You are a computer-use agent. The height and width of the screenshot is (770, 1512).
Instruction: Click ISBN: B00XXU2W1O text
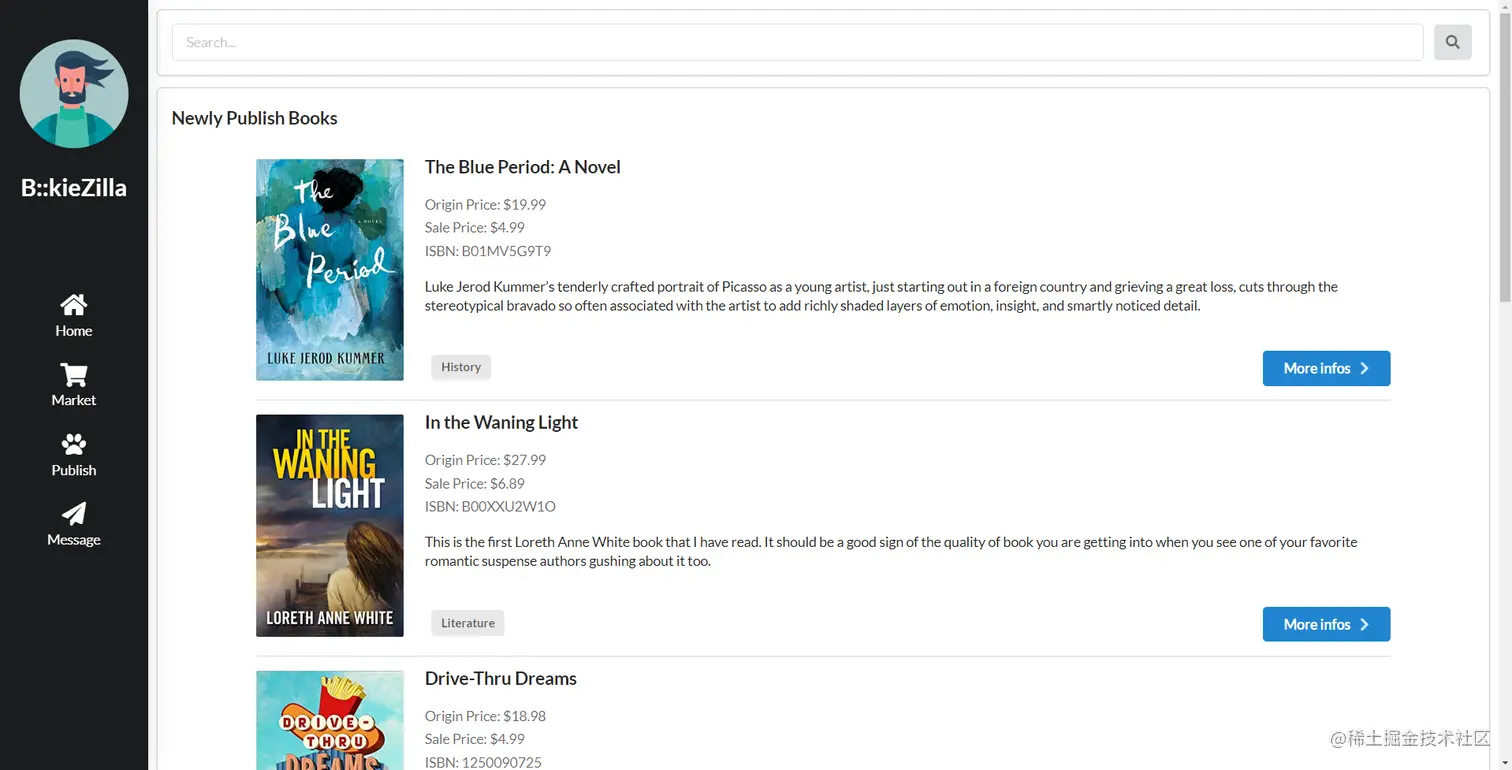(490, 507)
